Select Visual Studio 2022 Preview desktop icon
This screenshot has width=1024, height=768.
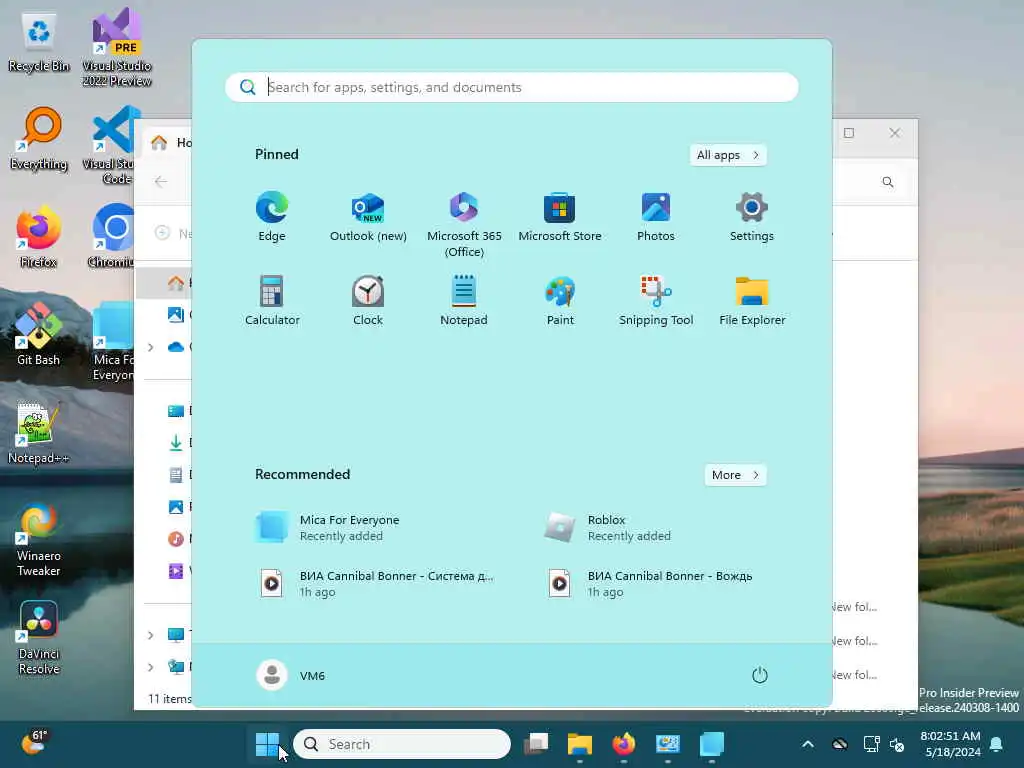coord(116,48)
